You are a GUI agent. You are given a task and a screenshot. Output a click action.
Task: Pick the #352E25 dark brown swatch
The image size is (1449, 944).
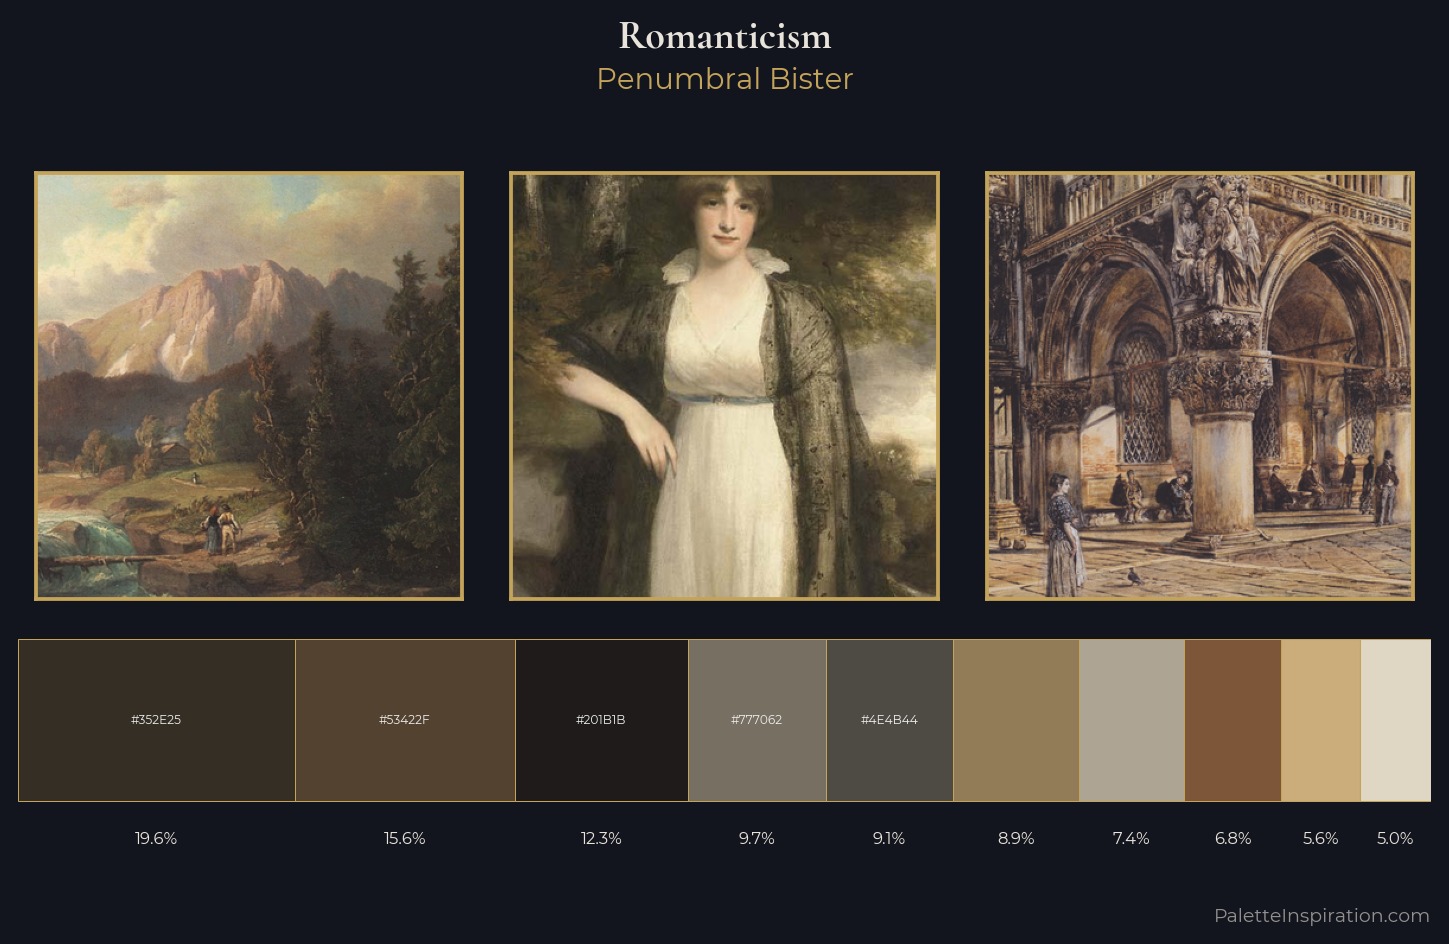click(157, 720)
